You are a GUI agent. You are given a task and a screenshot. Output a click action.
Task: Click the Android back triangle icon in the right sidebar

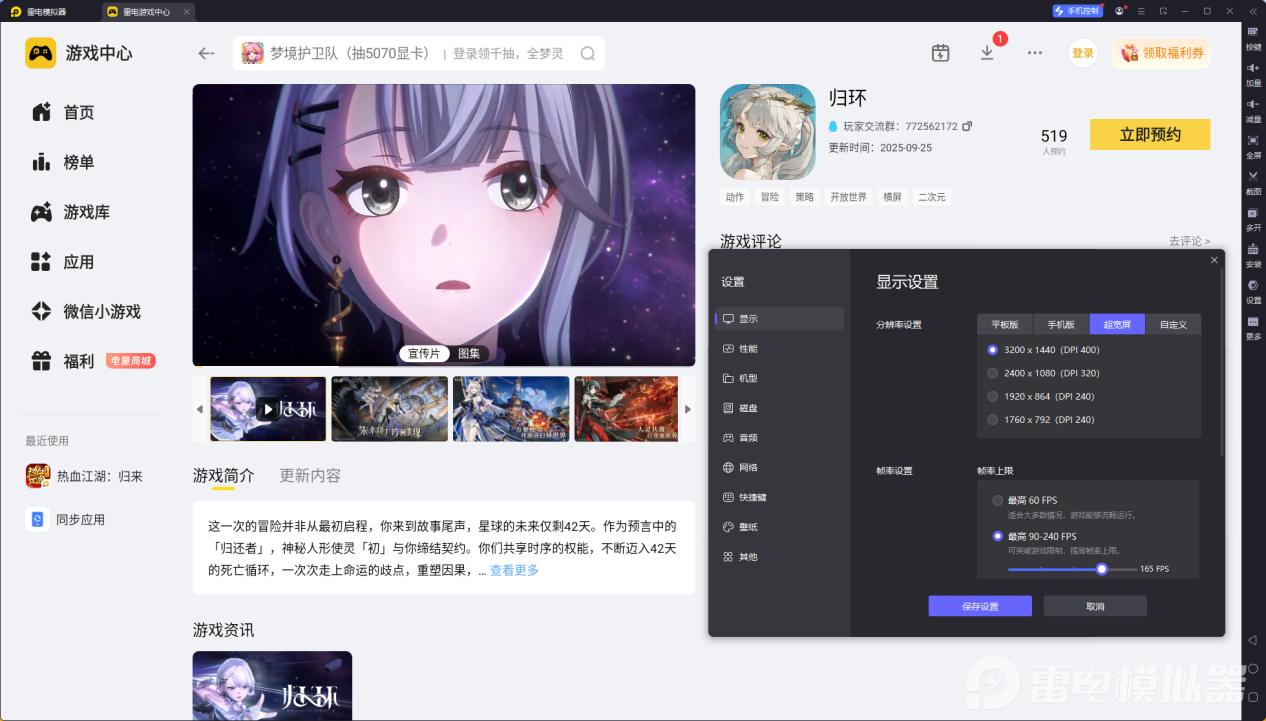click(x=1252, y=640)
